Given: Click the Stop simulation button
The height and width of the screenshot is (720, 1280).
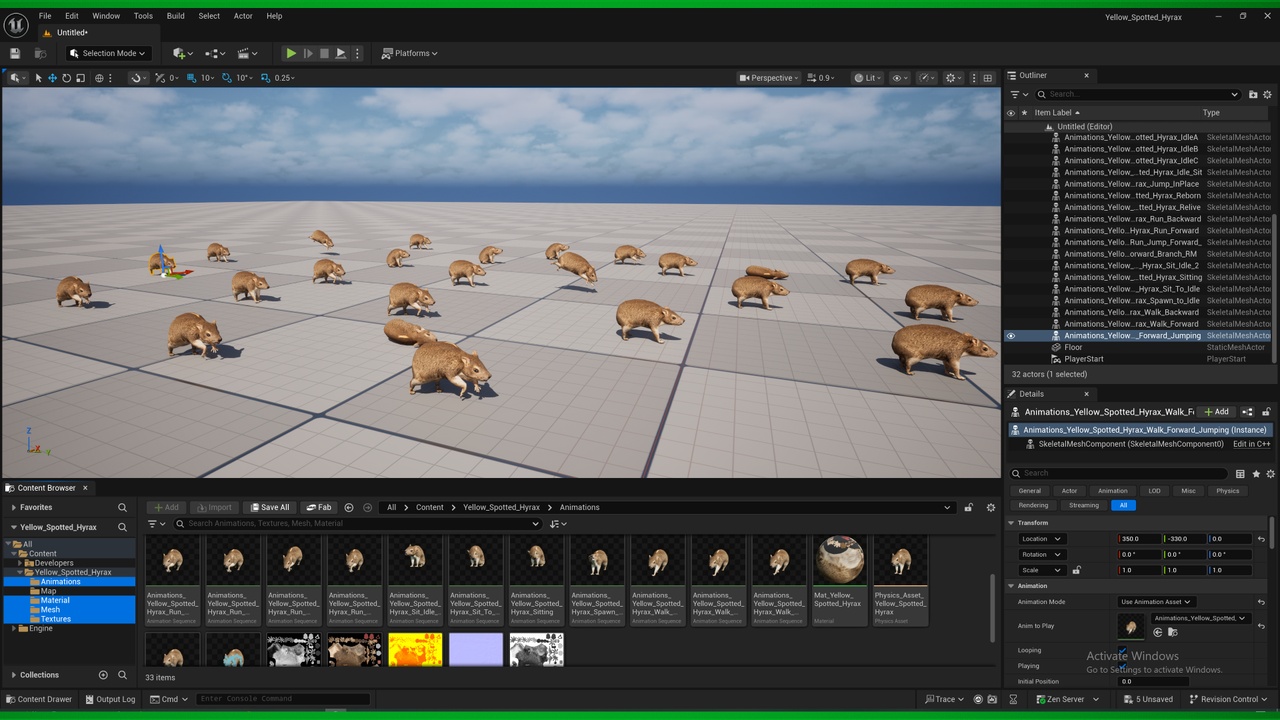Looking at the screenshot, I should [x=324, y=53].
